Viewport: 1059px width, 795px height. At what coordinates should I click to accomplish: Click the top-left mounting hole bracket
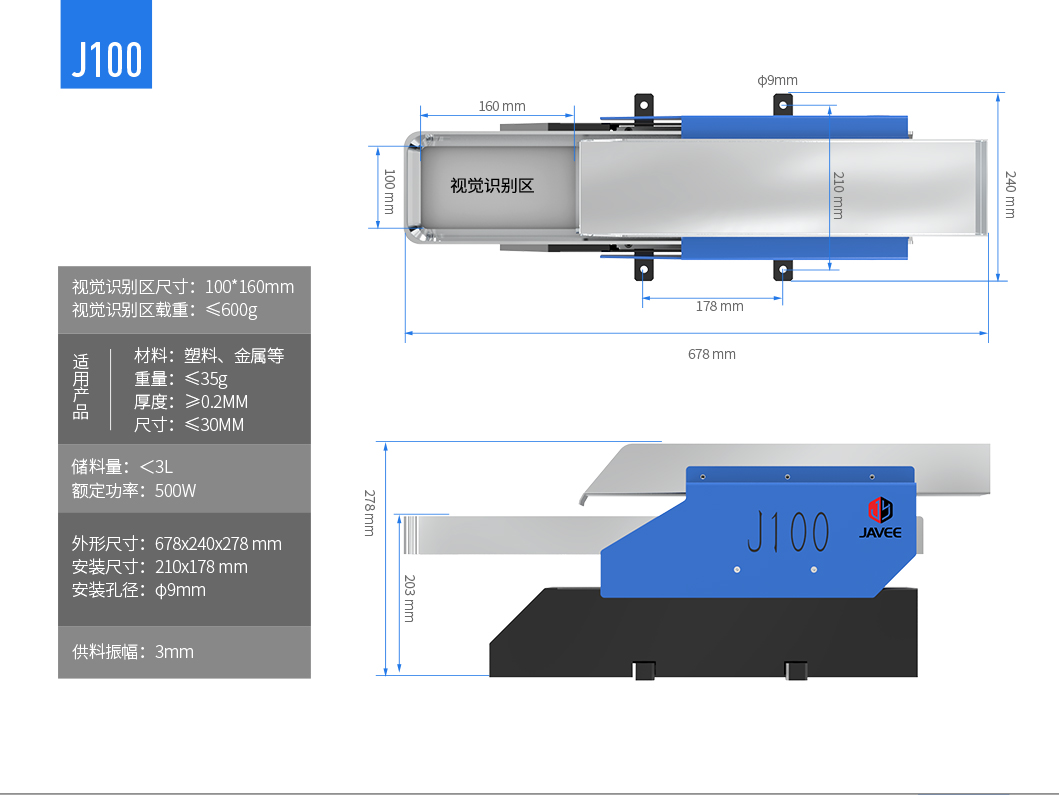644,104
